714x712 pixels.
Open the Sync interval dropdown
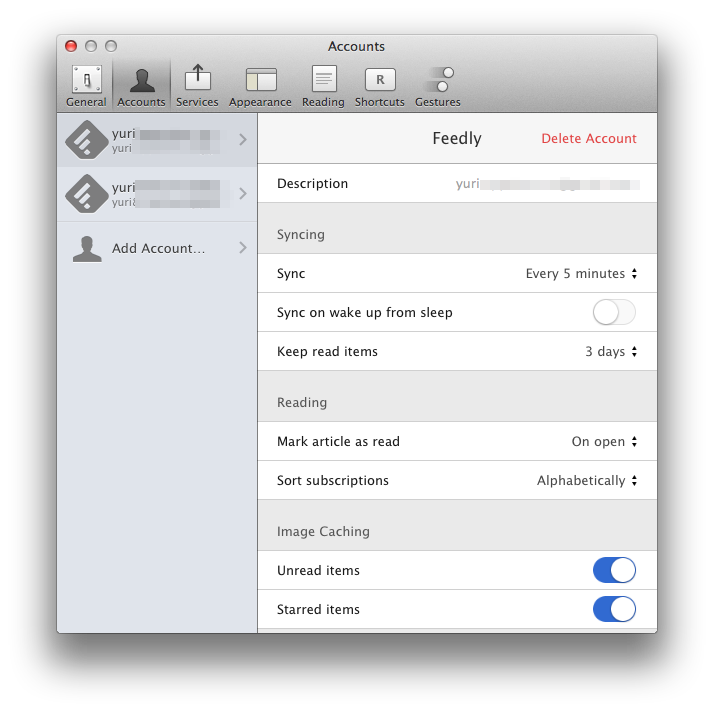click(581, 273)
